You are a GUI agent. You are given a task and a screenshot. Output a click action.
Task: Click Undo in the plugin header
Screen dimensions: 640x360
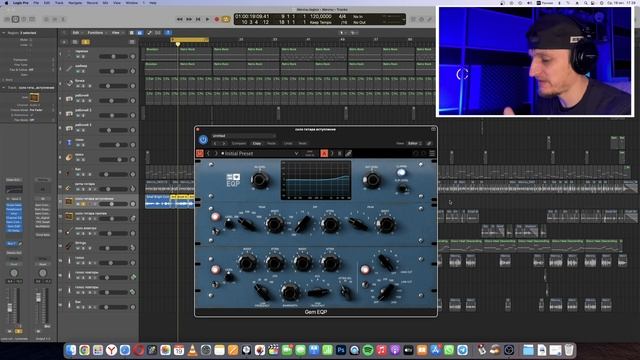[x=288, y=144]
